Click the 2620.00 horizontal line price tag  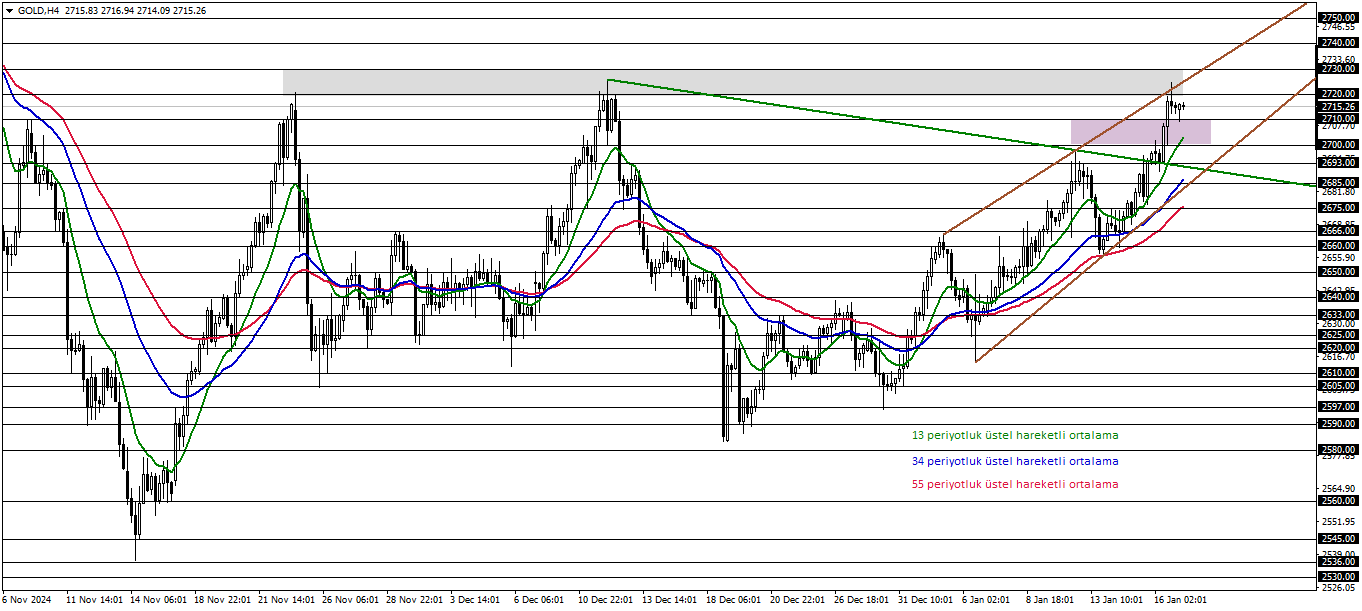pos(1338,348)
